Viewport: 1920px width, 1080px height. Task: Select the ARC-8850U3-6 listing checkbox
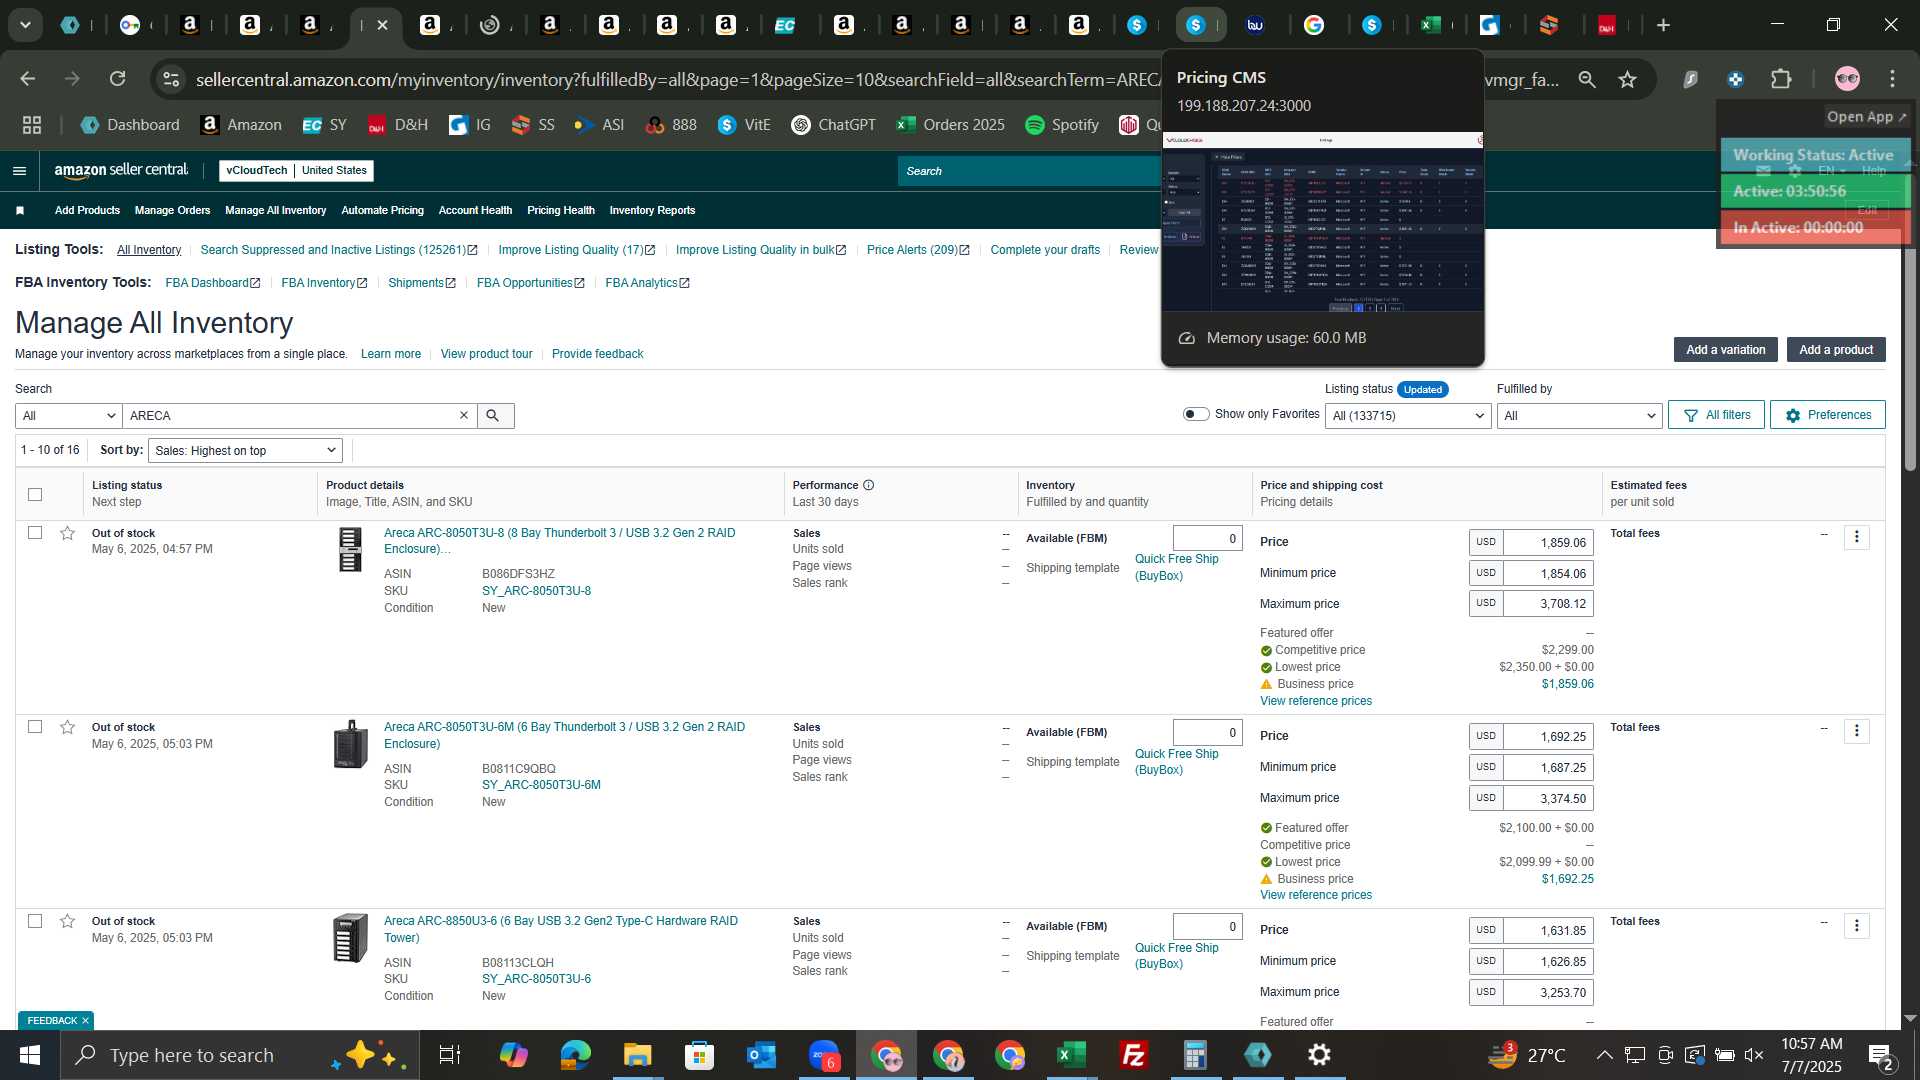point(35,921)
